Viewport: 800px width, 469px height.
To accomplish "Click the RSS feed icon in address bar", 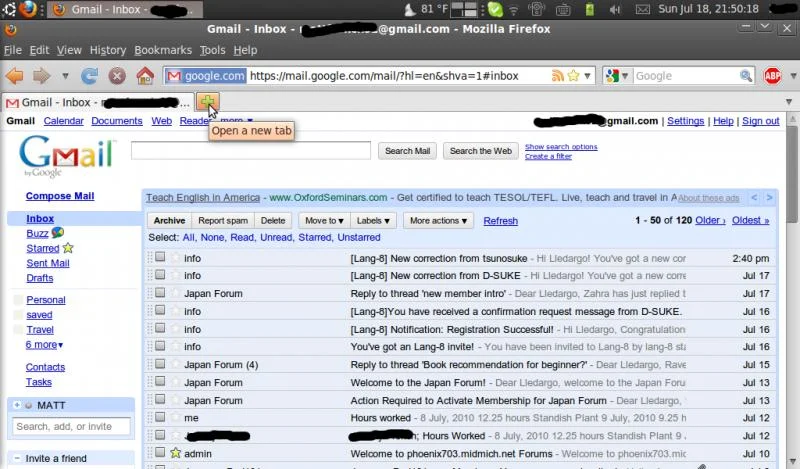I will click(x=558, y=76).
